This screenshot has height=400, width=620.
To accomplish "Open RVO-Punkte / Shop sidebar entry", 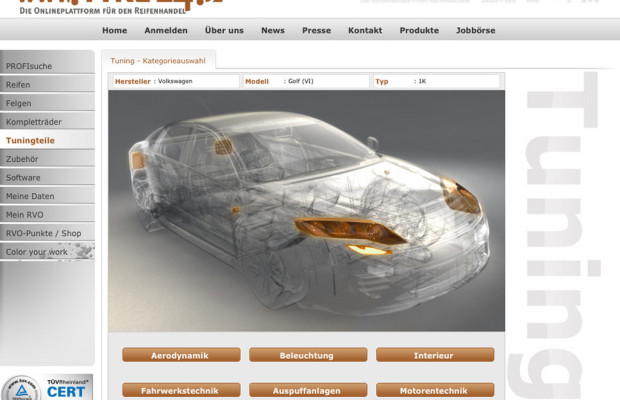I will coord(47,233).
